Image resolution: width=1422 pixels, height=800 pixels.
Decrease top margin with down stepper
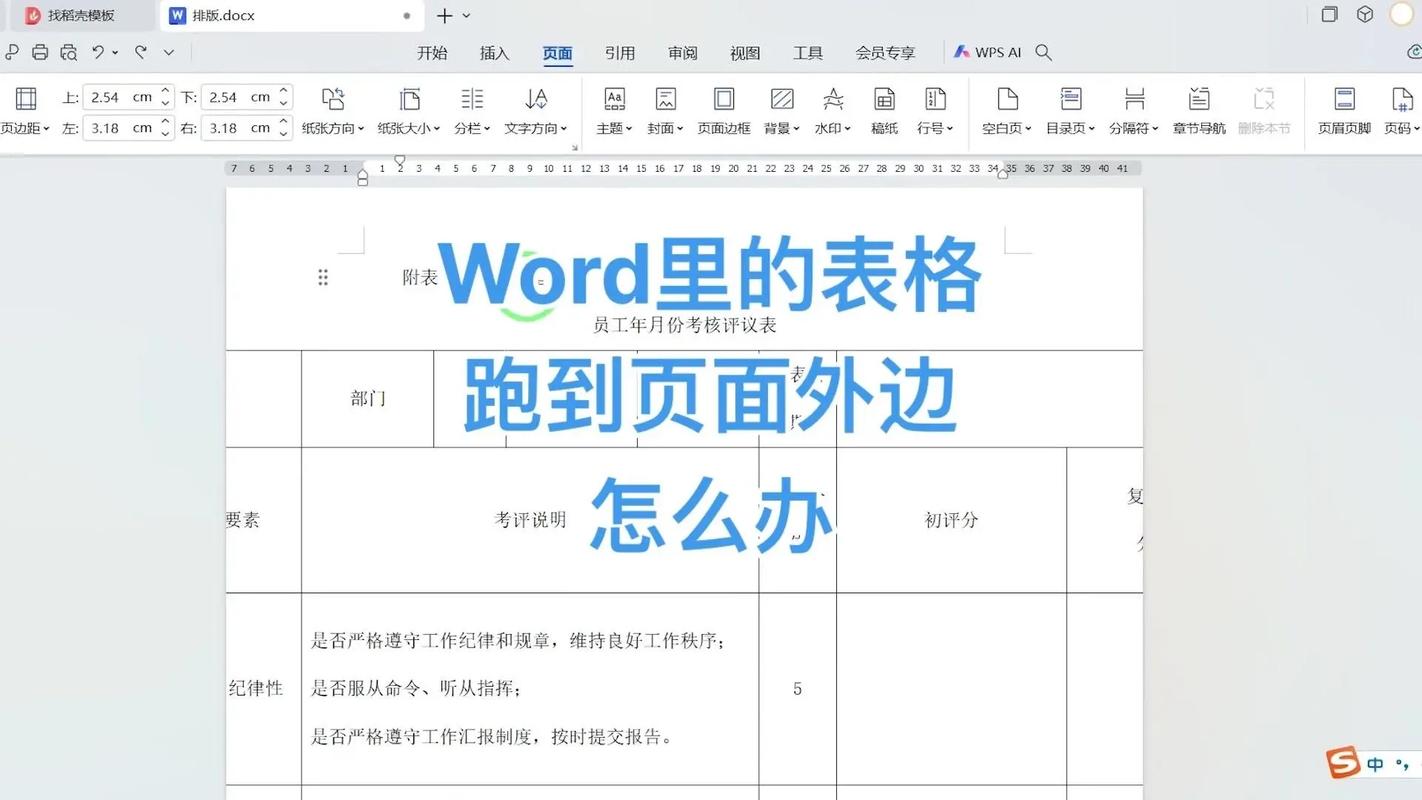click(x=166, y=103)
